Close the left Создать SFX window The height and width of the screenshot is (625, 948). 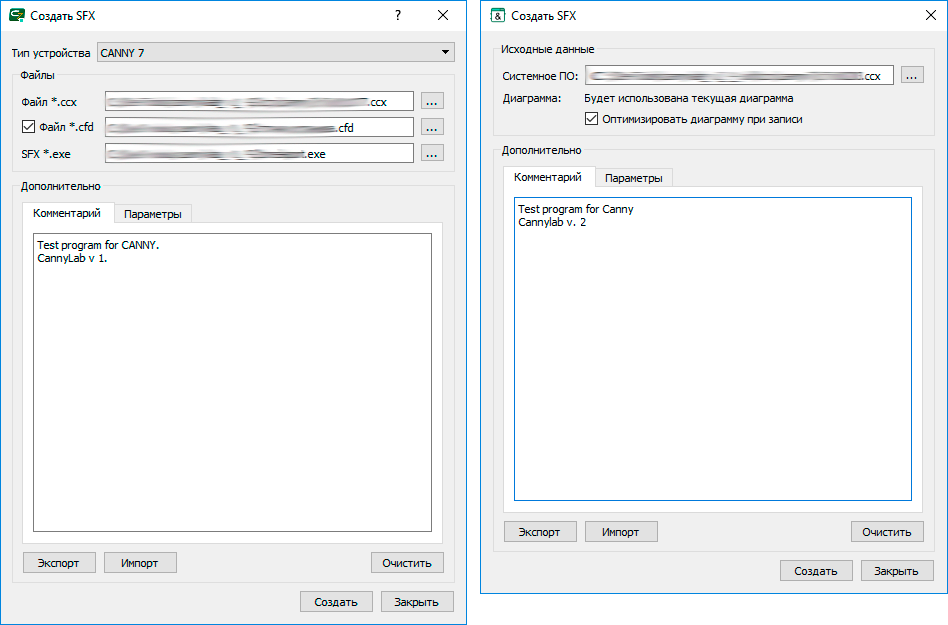(x=443, y=15)
